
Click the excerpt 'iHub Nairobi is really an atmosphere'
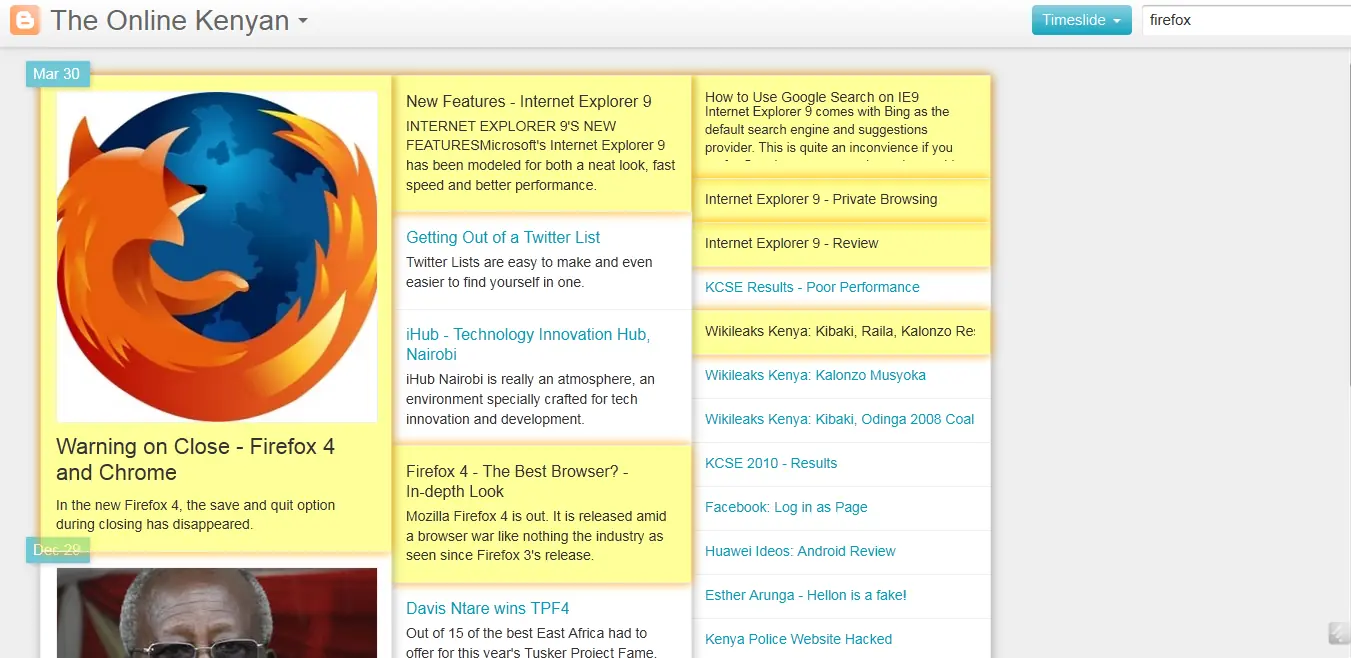click(530, 399)
